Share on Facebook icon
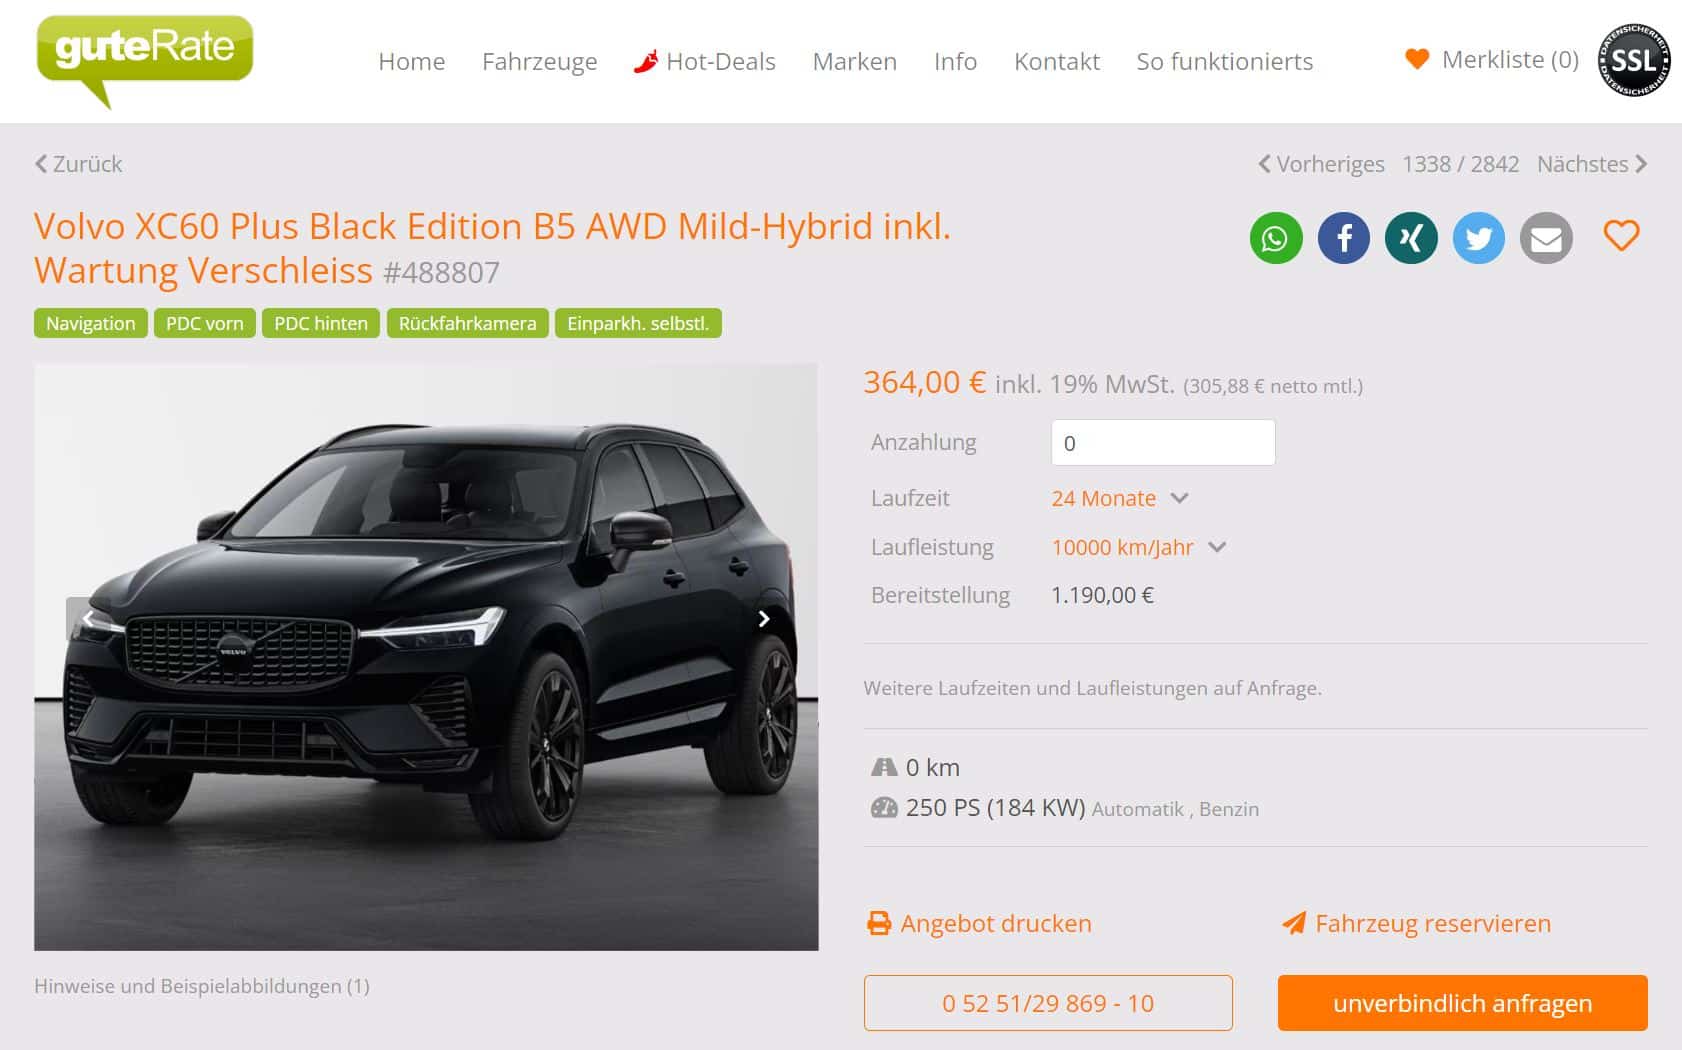1682x1050 pixels. [x=1344, y=239]
